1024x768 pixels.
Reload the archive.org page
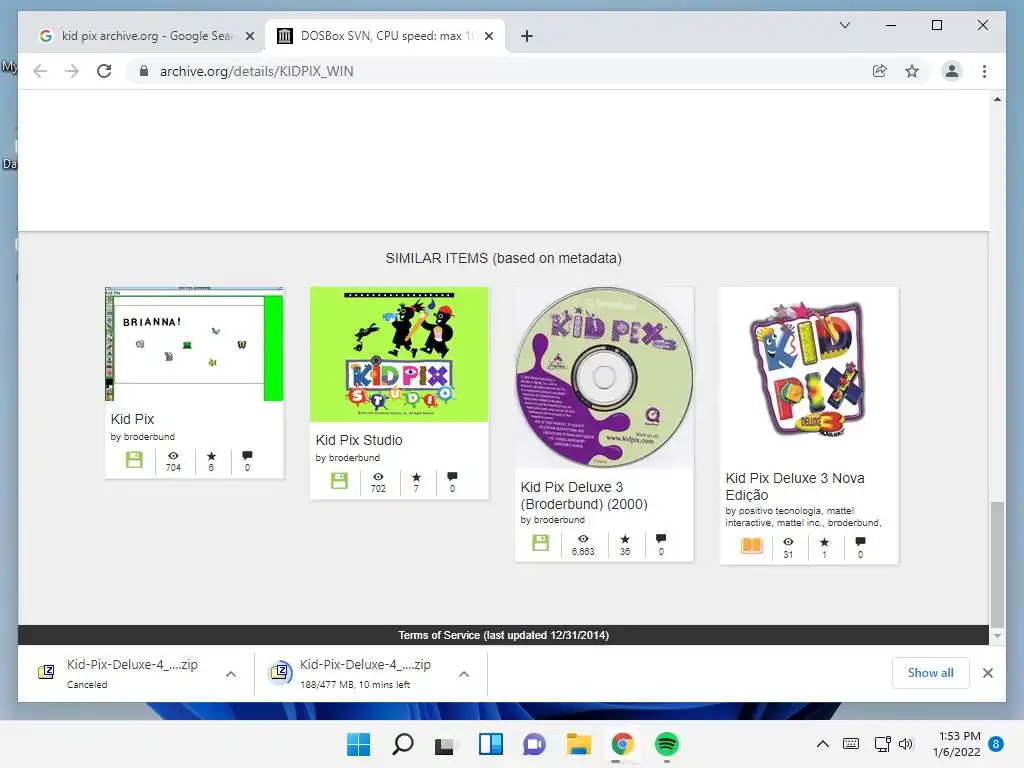104,71
